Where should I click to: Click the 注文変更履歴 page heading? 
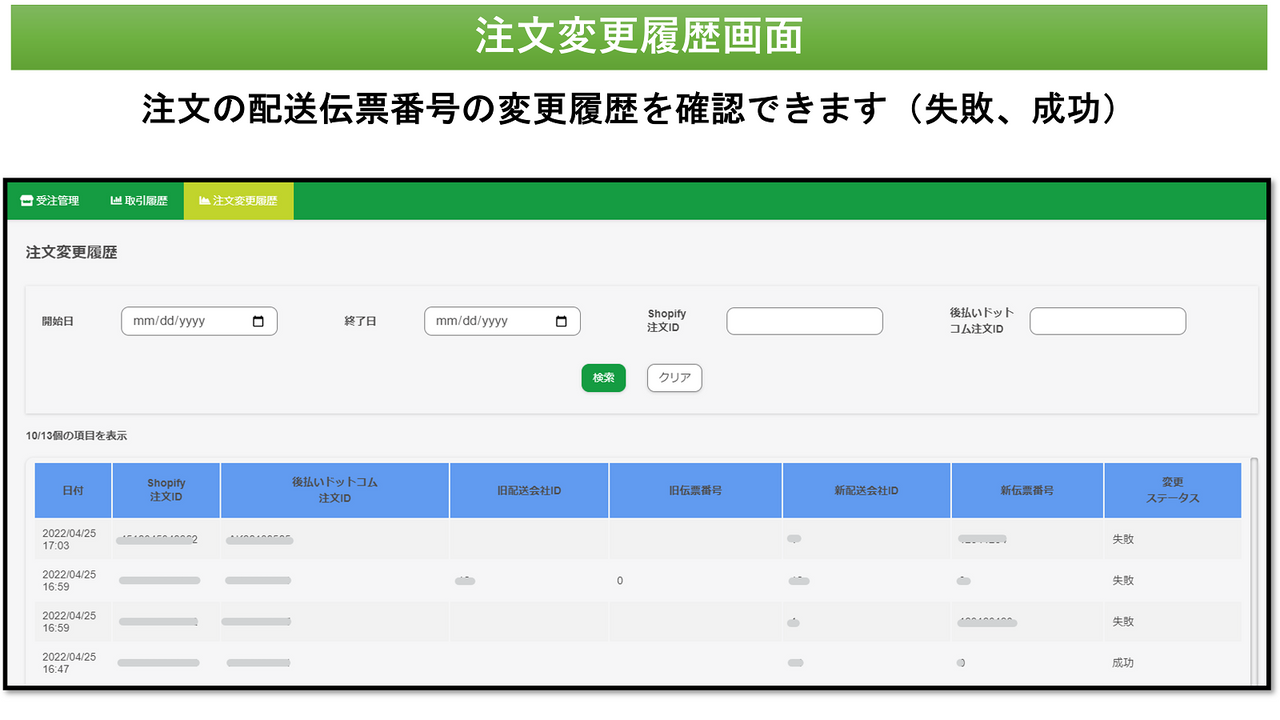pos(71,253)
